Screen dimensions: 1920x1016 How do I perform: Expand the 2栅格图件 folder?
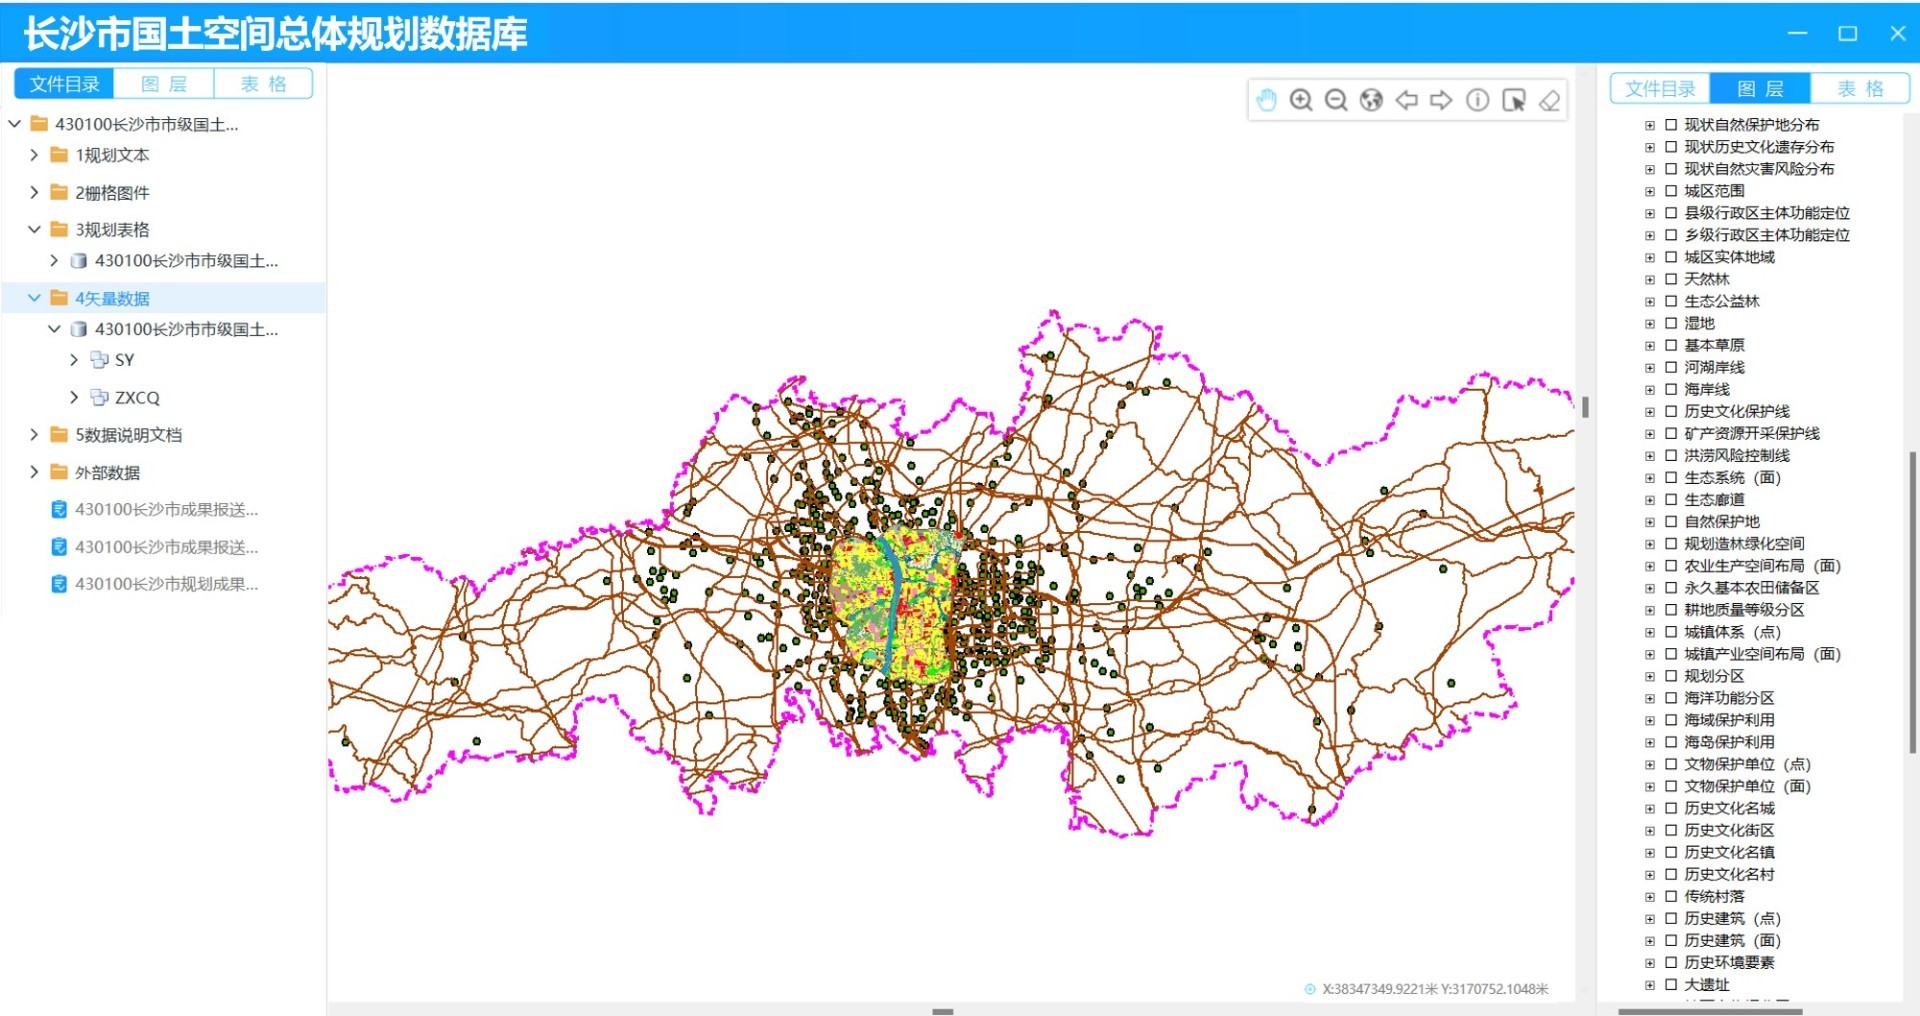click(34, 192)
